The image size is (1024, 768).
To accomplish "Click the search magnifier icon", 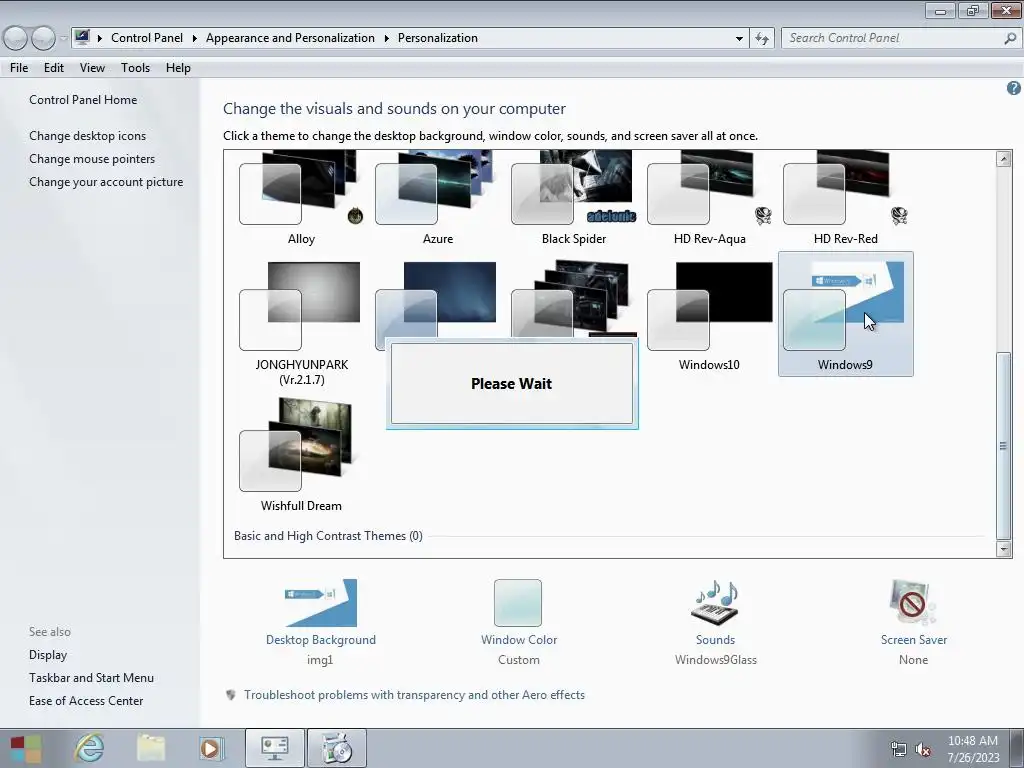I will (x=1010, y=39).
